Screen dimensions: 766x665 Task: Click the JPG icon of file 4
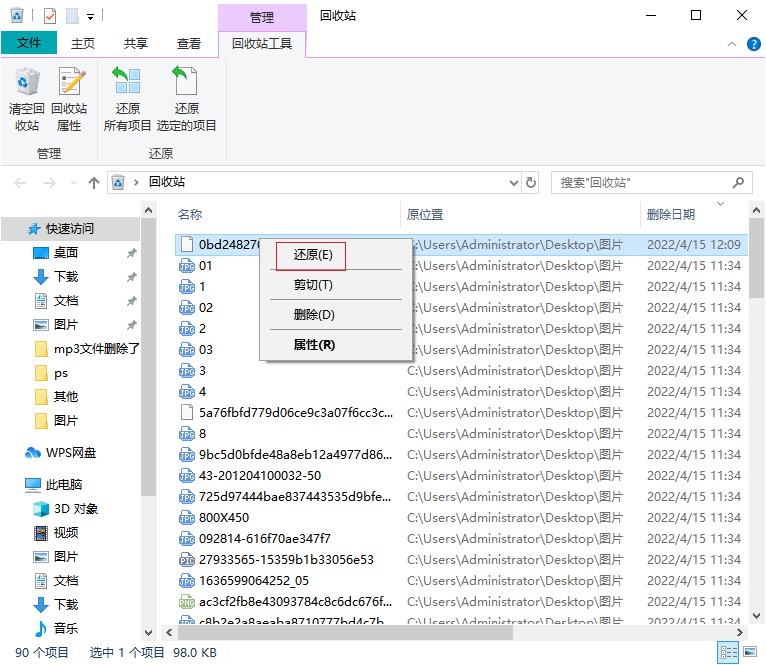pos(187,391)
